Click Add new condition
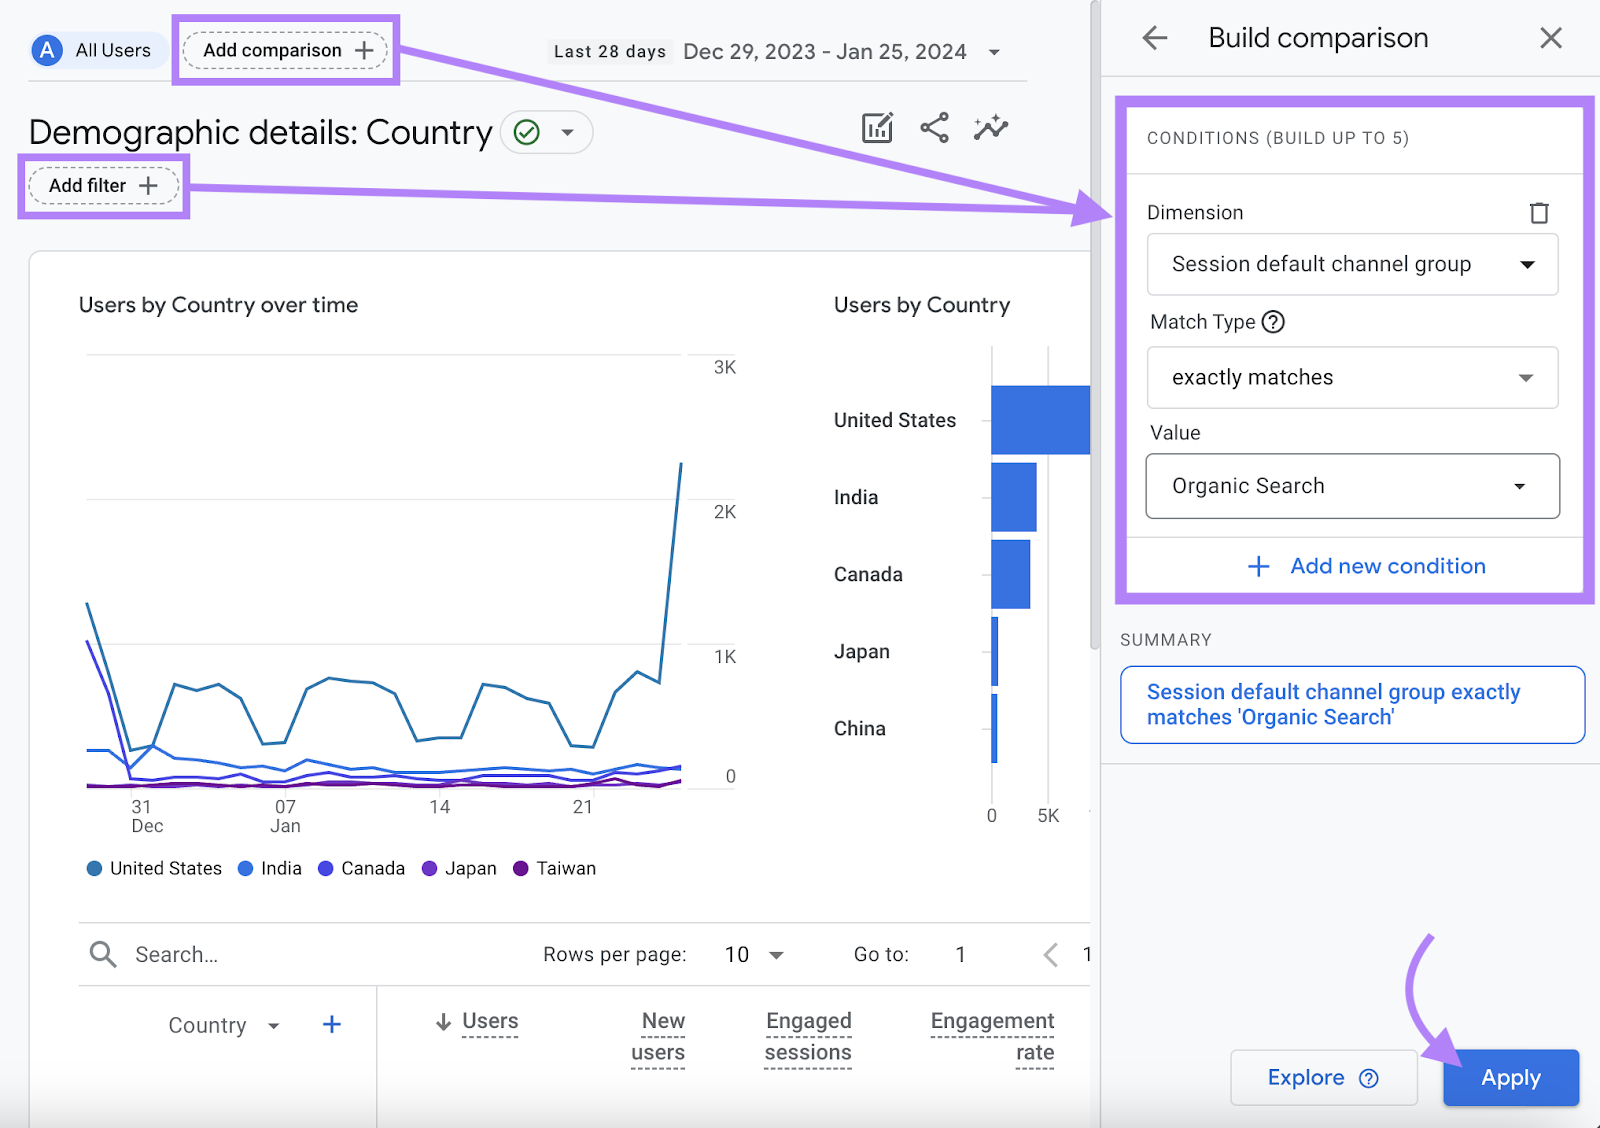Image resolution: width=1600 pixels, height=1128 pixels. coord(1366,566)
